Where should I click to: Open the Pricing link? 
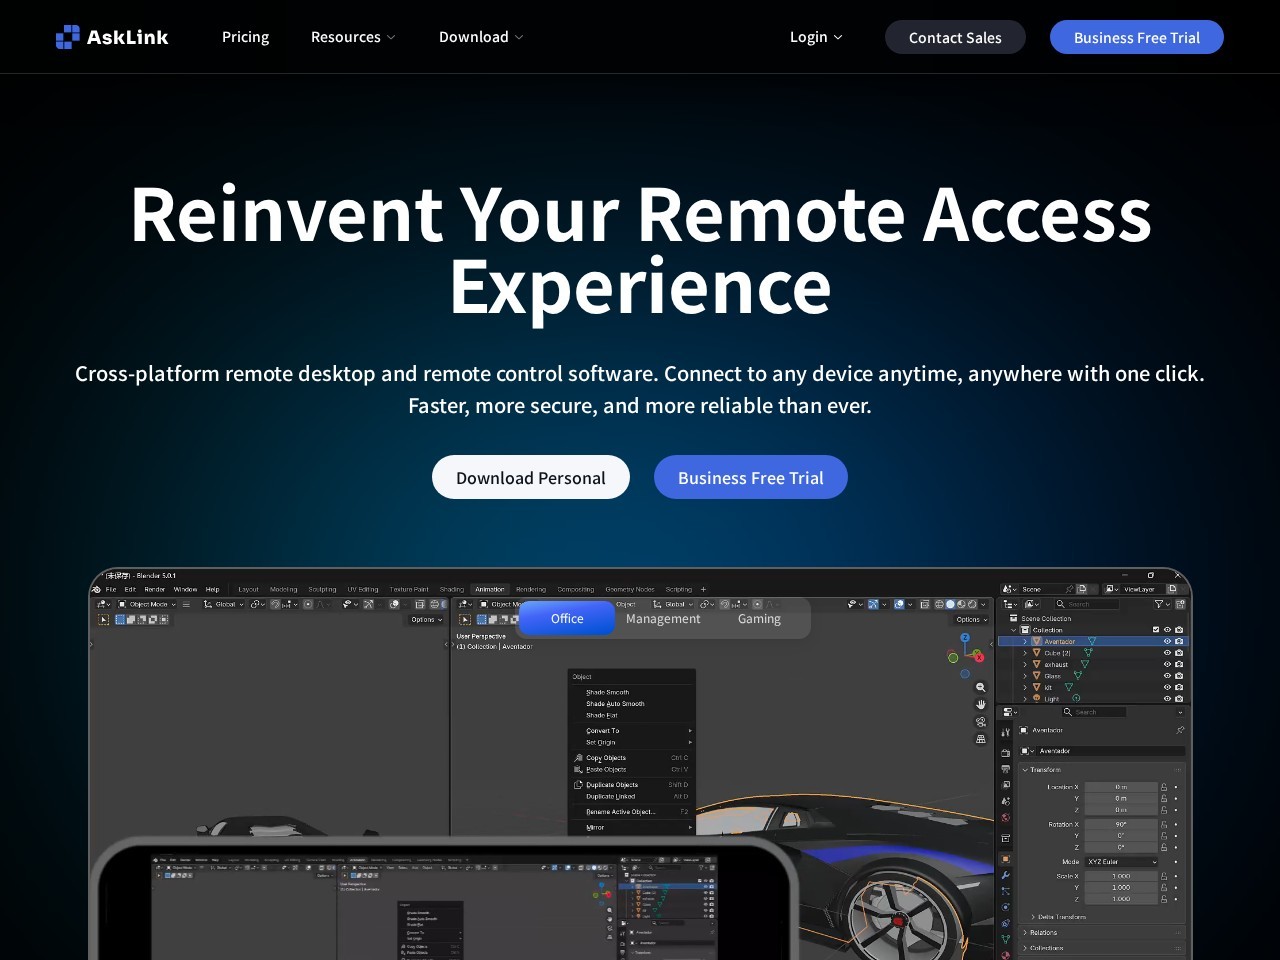point(245,37)
